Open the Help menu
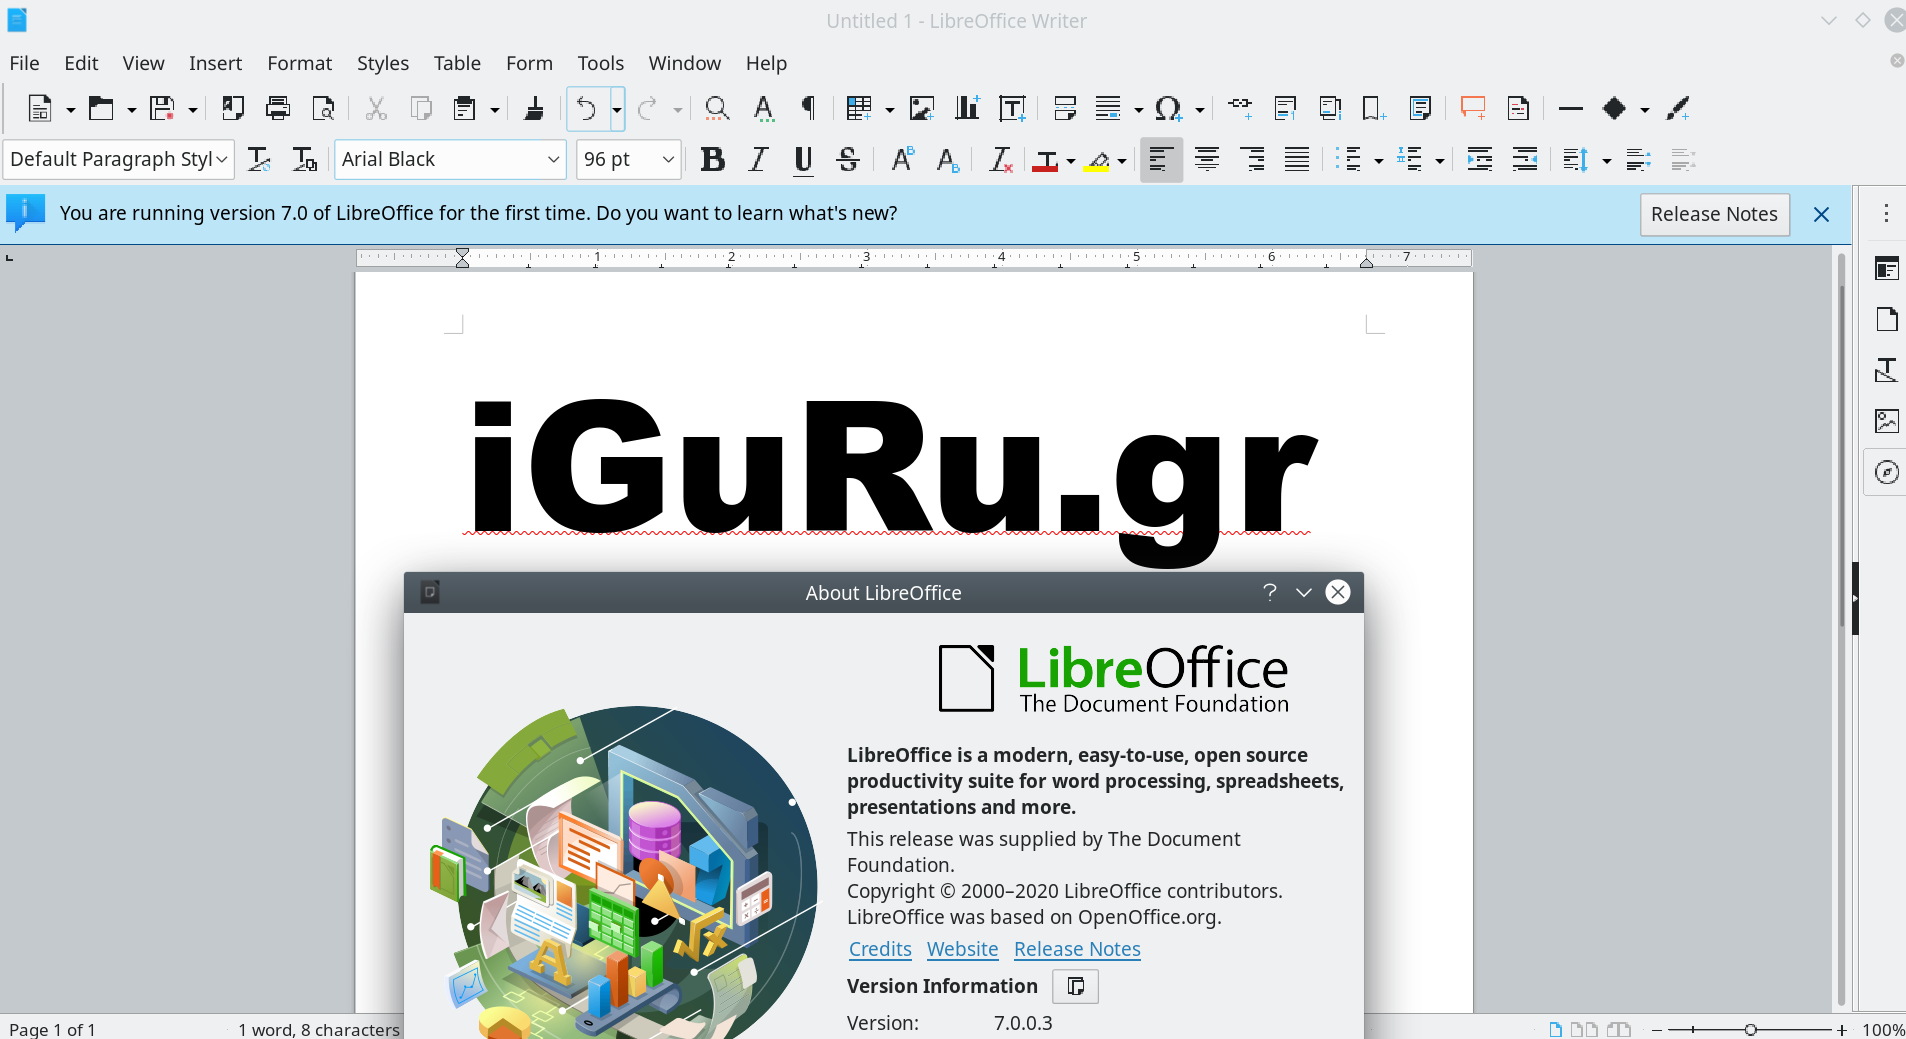1906x1039 pixels. pos(766,63)
